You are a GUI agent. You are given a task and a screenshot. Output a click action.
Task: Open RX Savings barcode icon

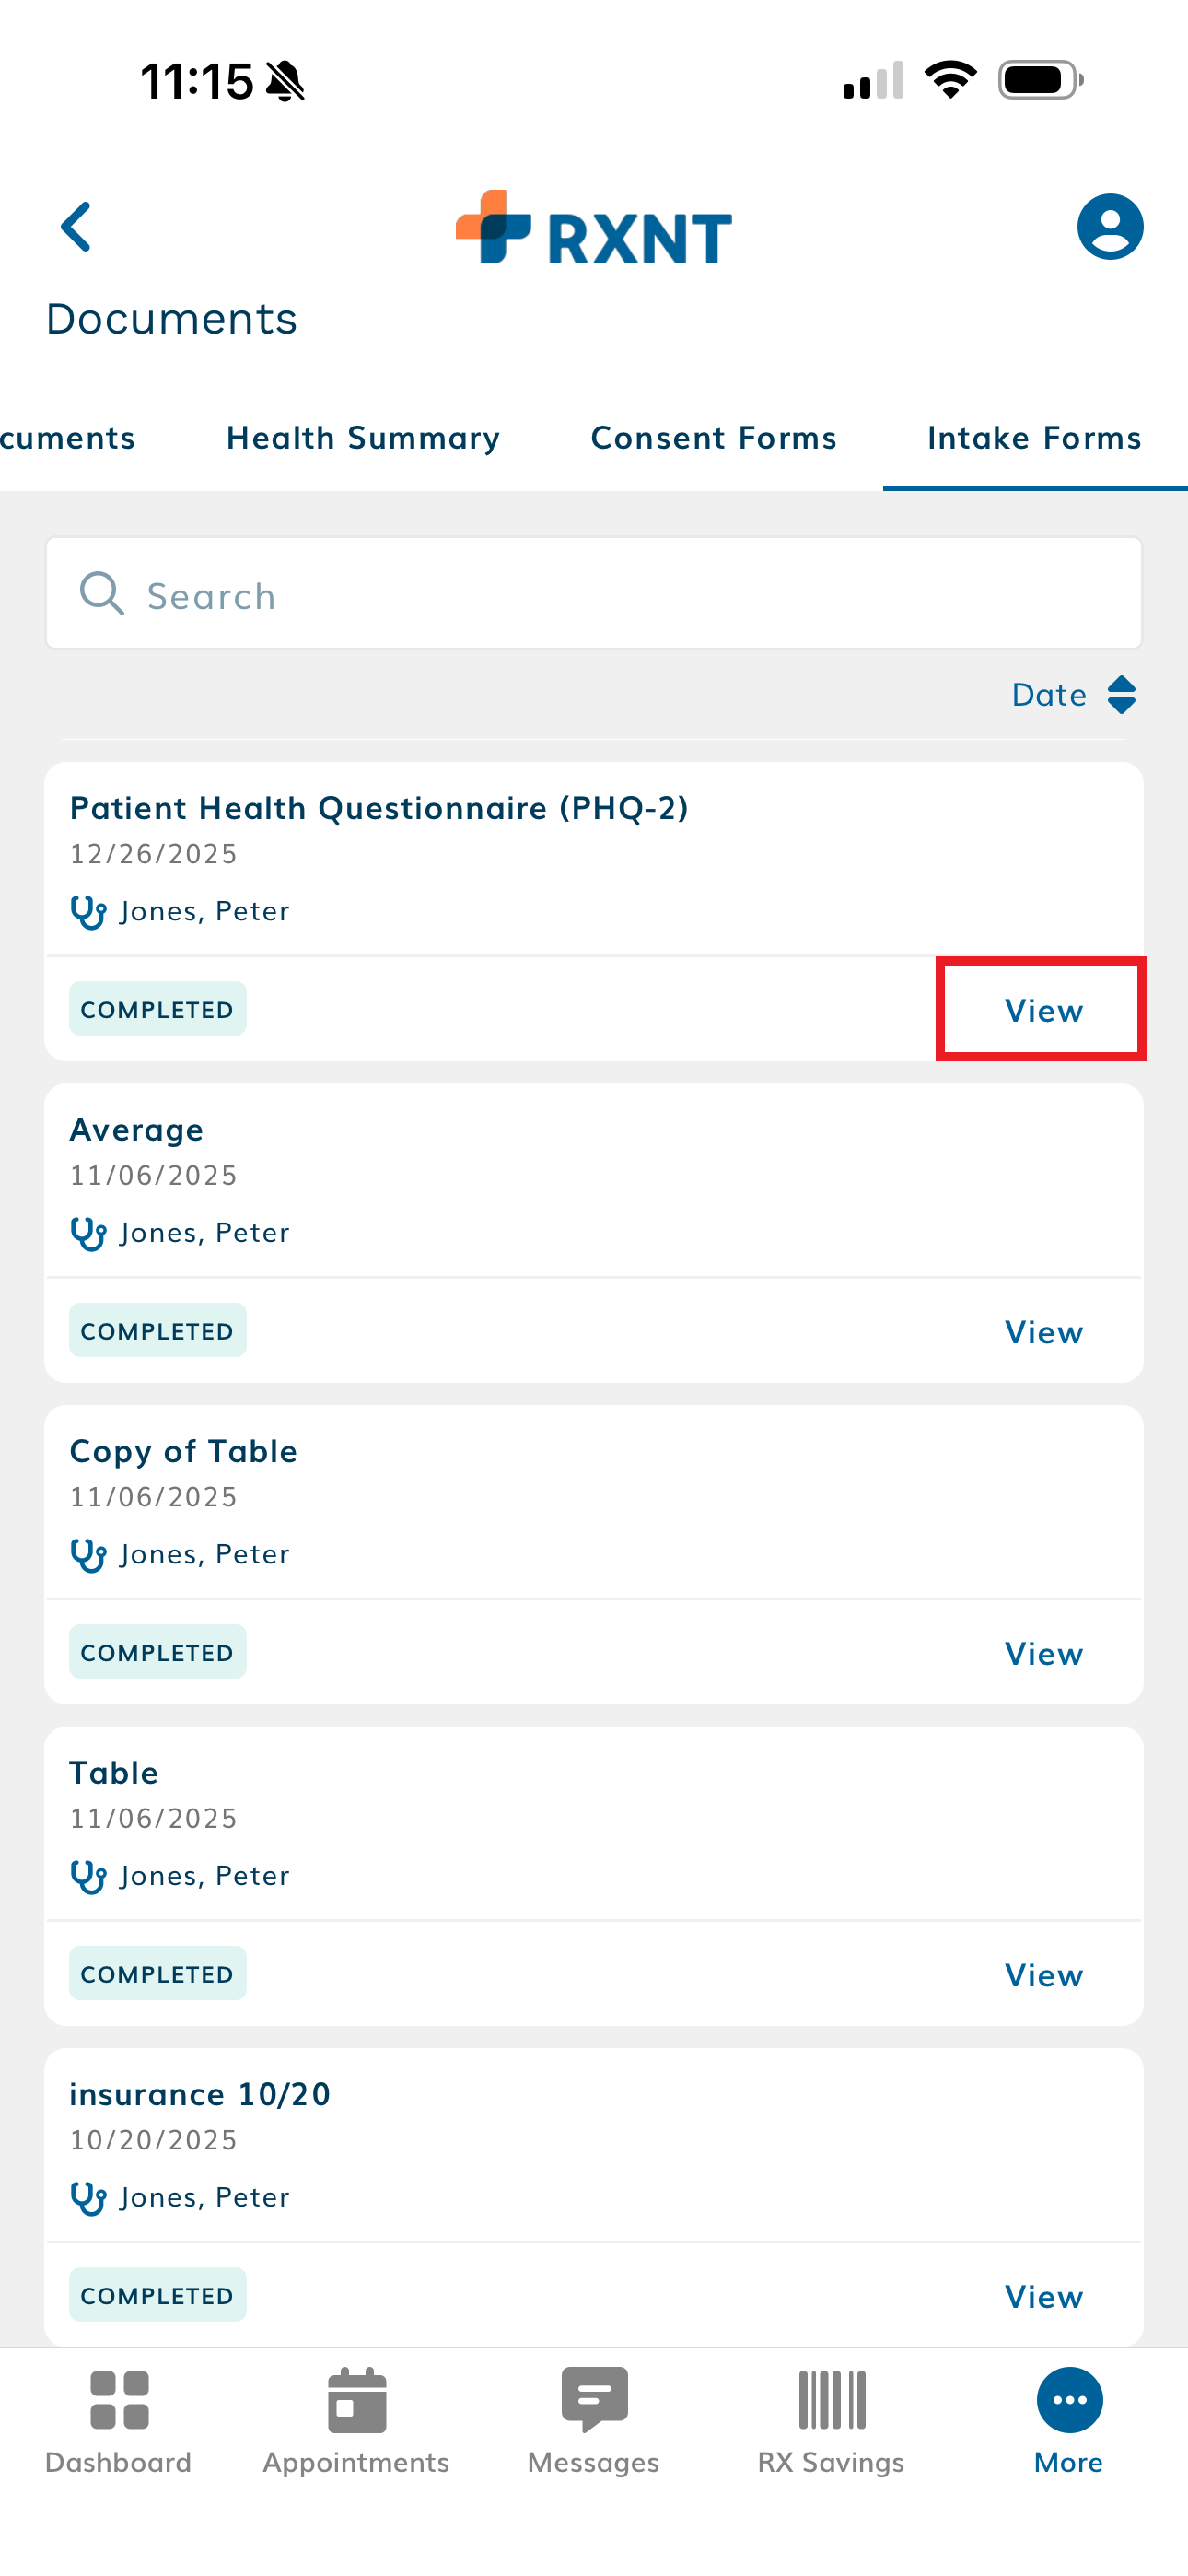tap(831, 2400)
